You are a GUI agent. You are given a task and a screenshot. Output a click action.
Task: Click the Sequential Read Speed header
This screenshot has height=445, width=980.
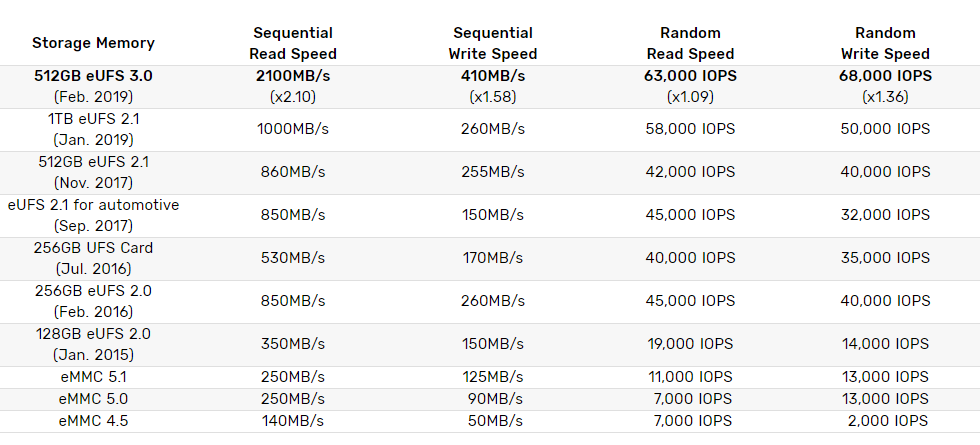(x=293, y=44)
